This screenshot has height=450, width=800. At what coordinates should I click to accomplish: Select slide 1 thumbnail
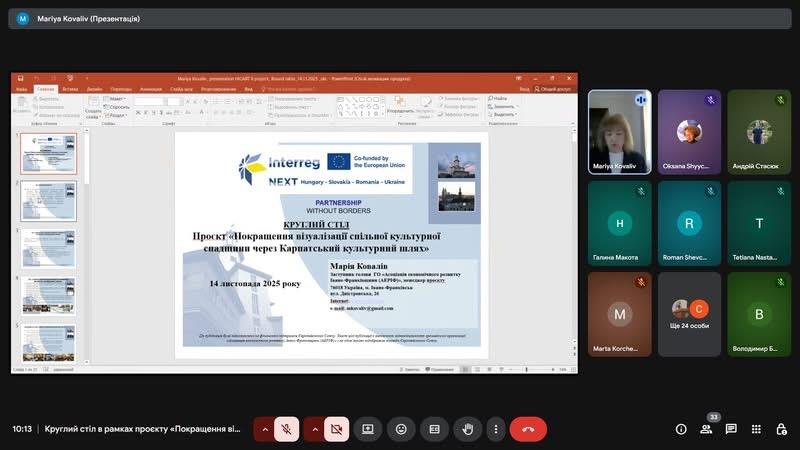pyautogui.click(x=49, y=154)
